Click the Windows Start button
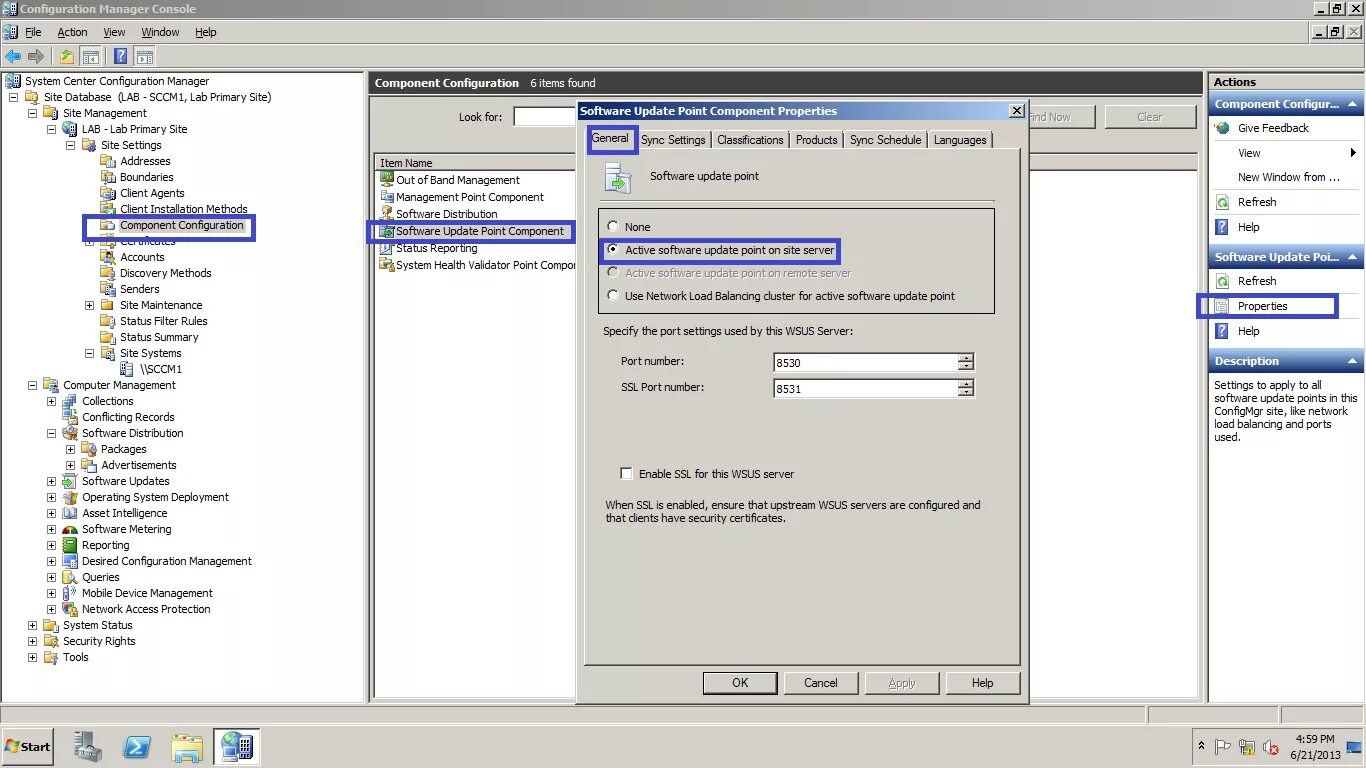 tap(28, 746)
